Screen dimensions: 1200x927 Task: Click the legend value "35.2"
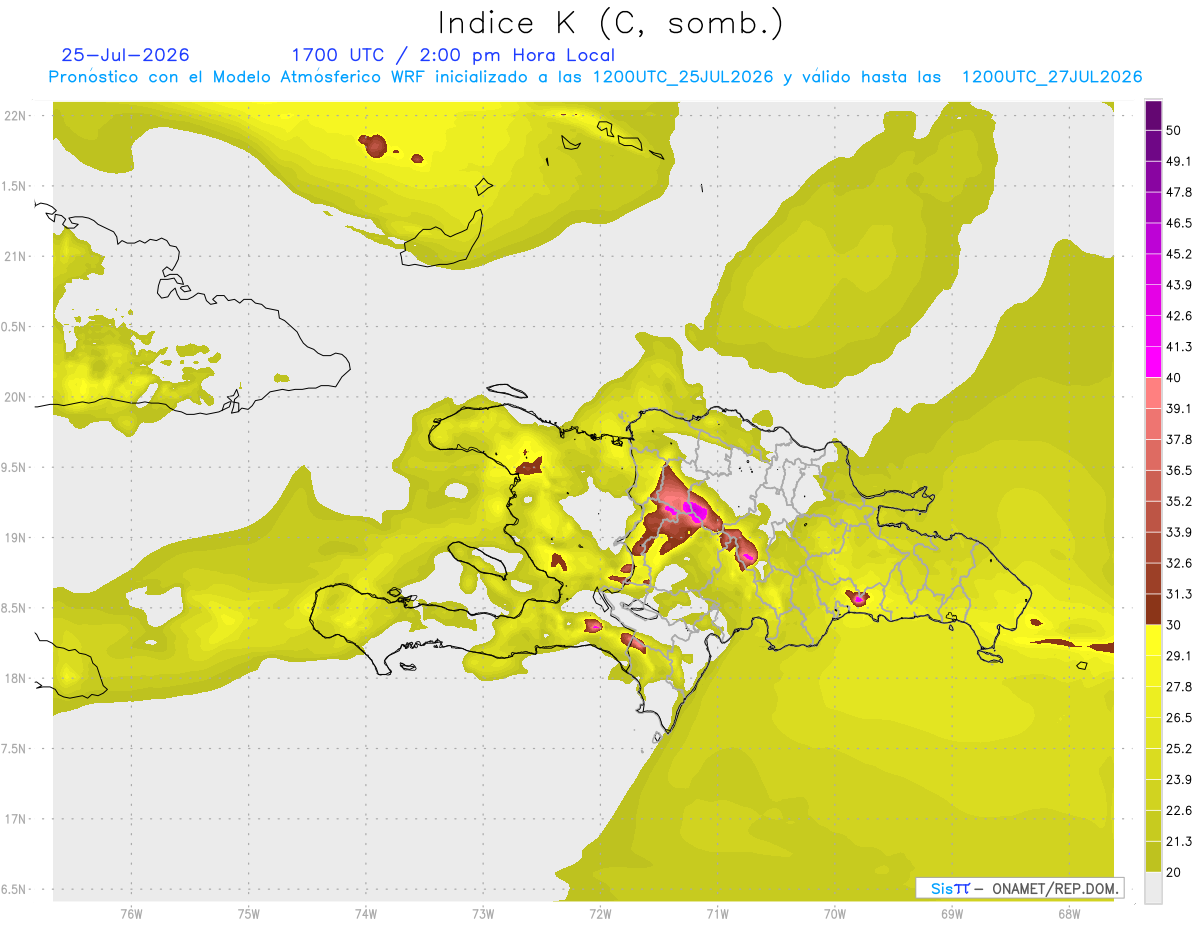(x=1179, y=501)
